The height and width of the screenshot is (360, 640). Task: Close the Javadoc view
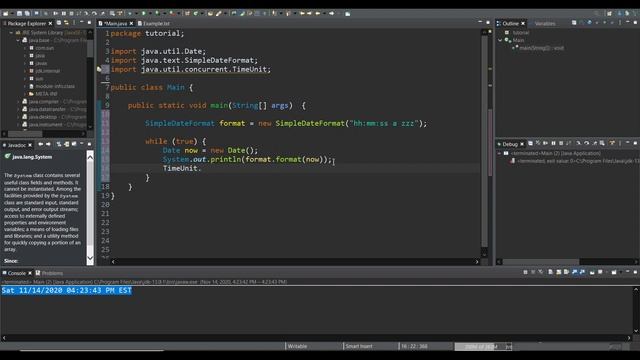pos(30,144)
